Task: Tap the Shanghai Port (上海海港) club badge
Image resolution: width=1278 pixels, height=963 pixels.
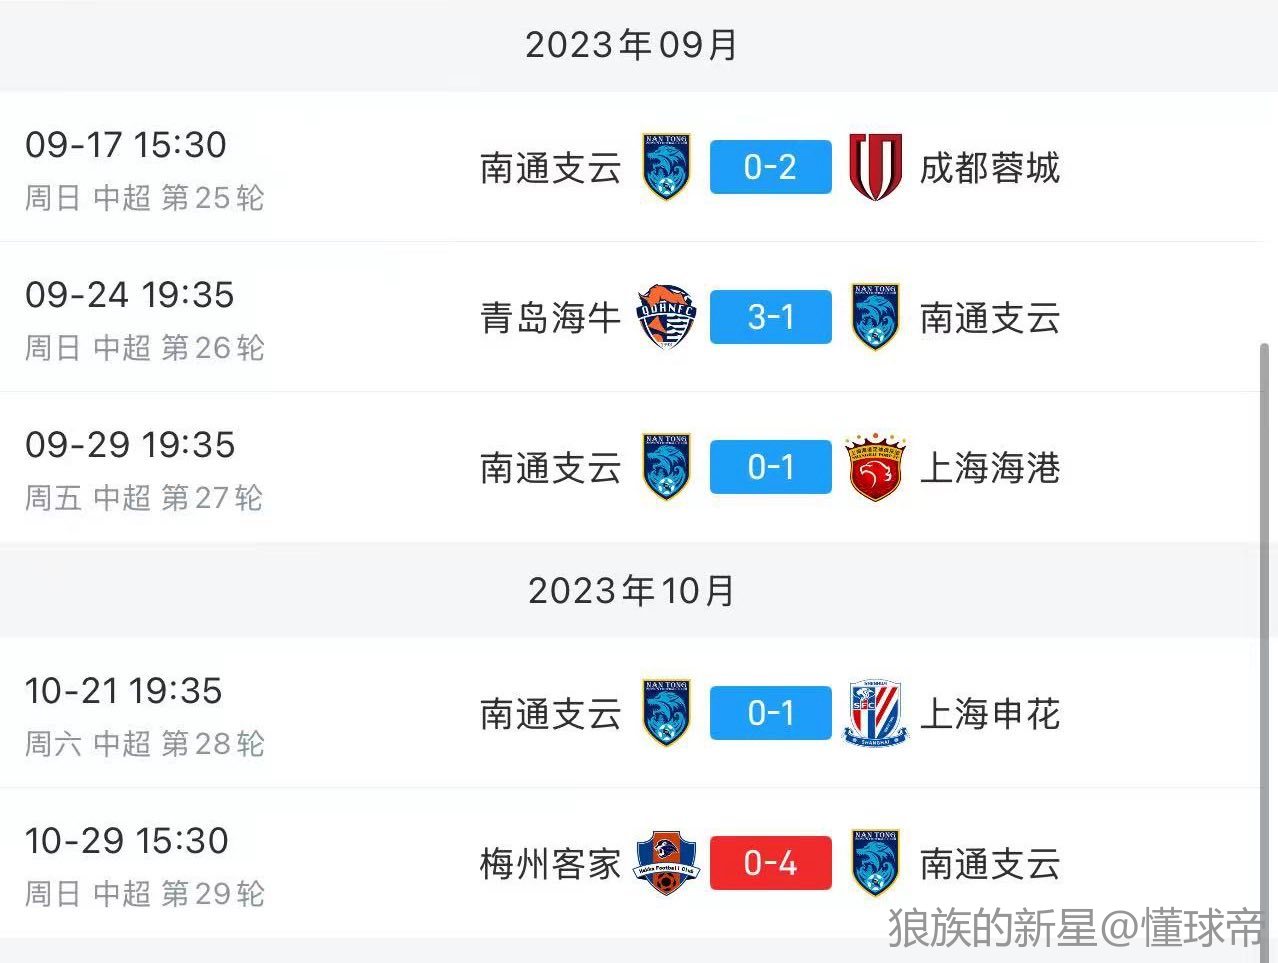Action: coord(875,467)
